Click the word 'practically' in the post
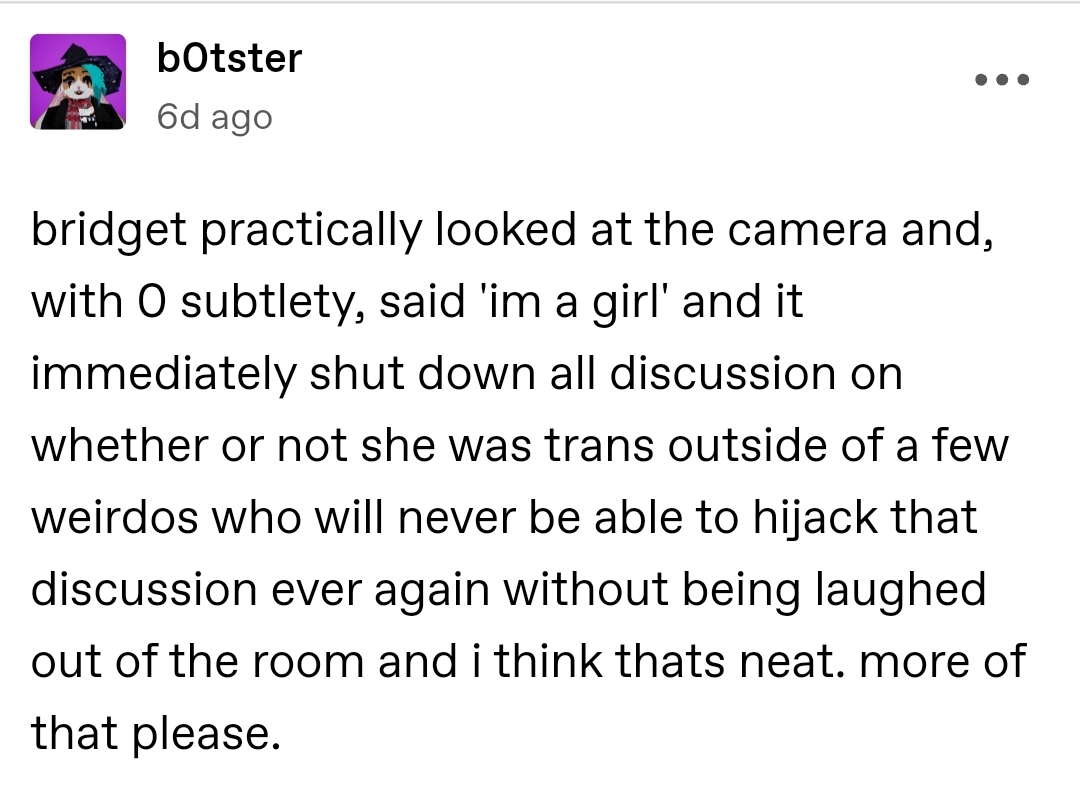This screenshot has height=788, width=1080. click(x=311, y=231)
